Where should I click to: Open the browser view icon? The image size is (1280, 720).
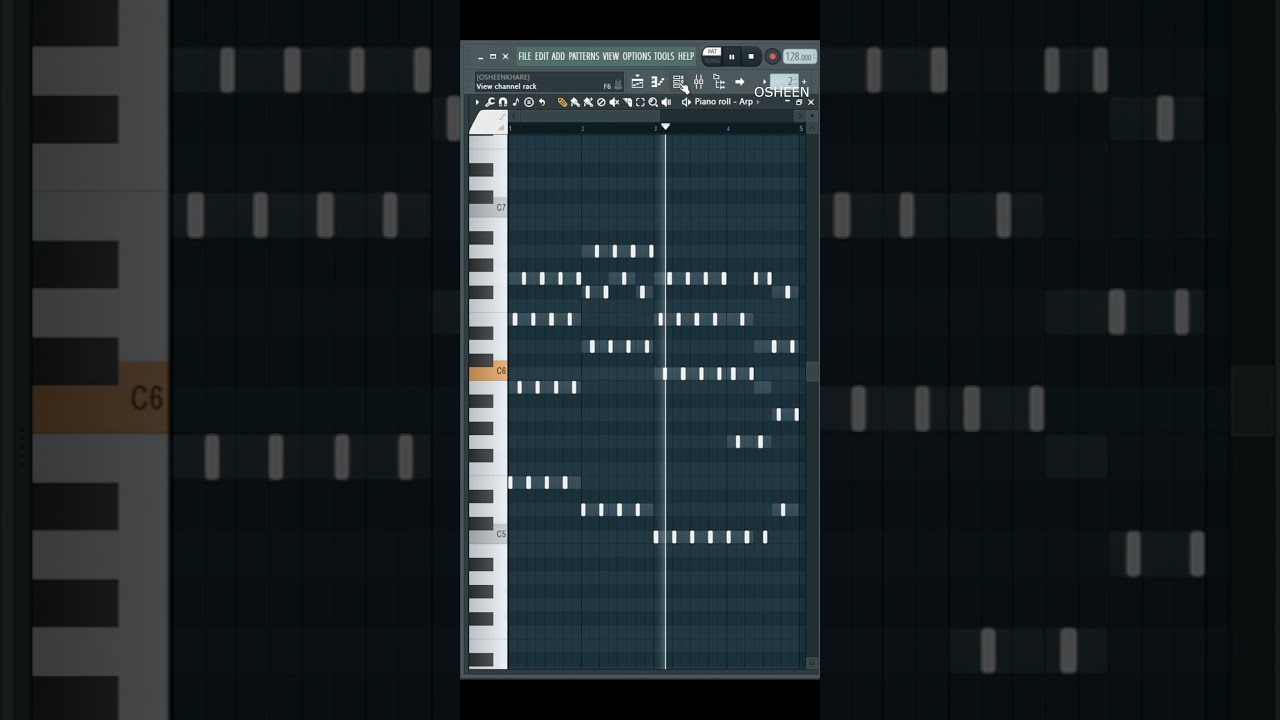point(719,82)
